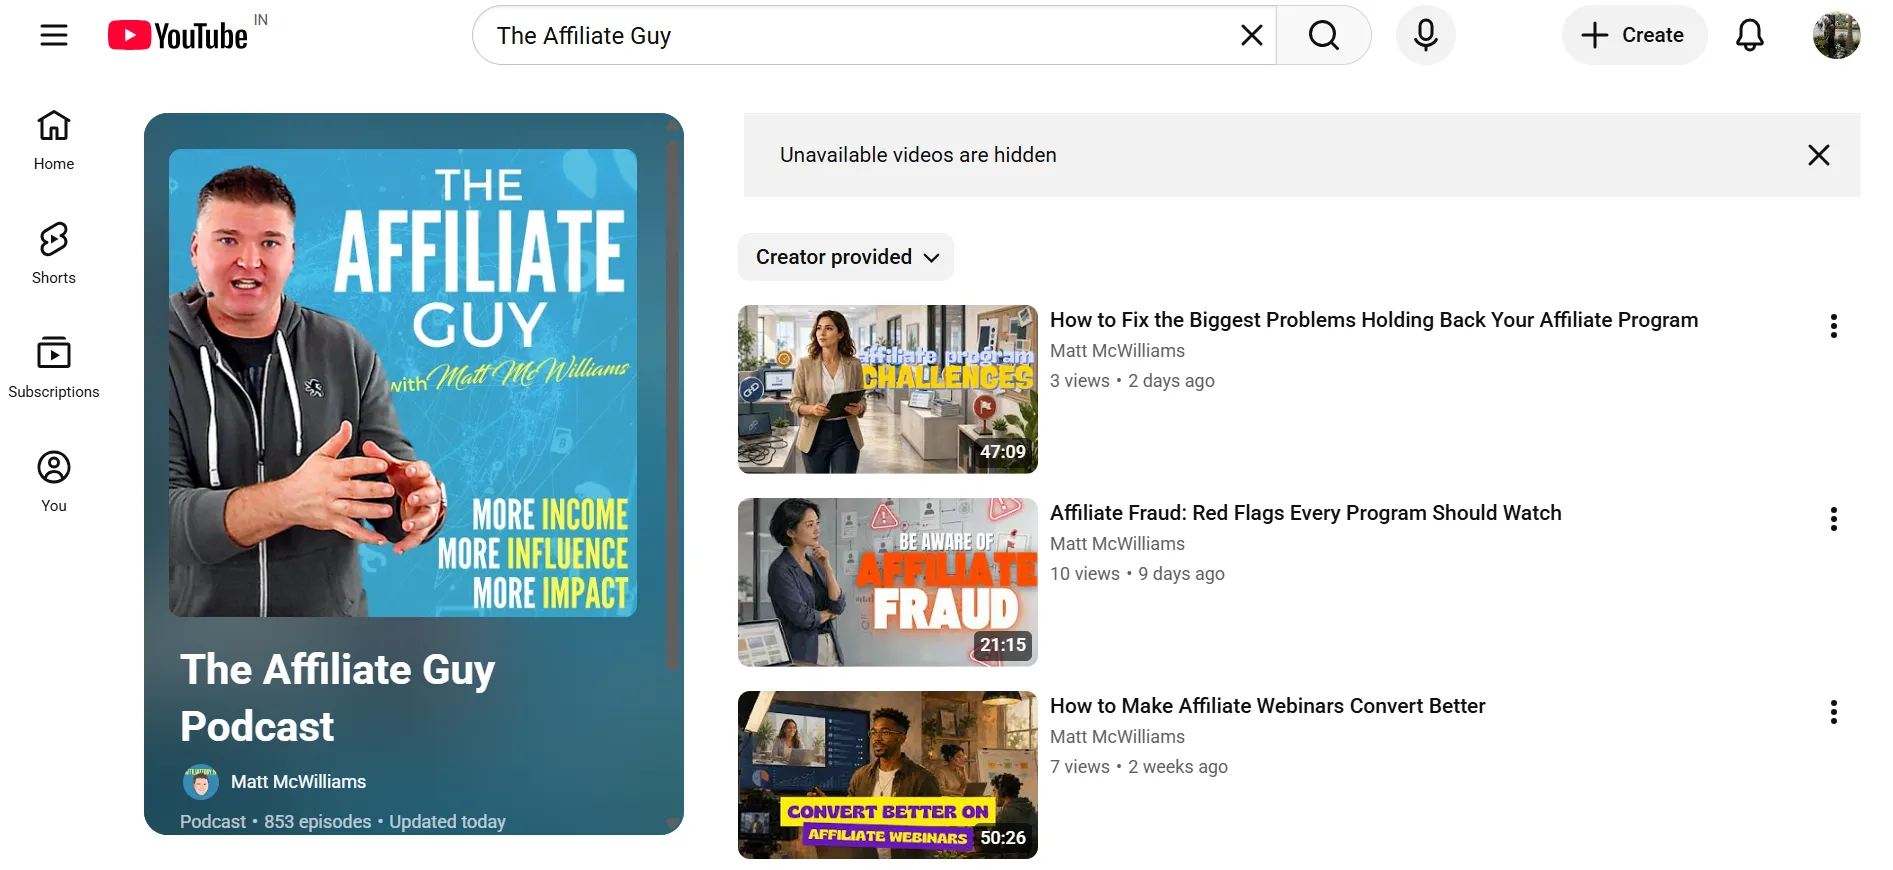The height and width of the screenshot is (870, 1893).
Task: Open the Affiliate Program Challenges video thumbnail
Action: pyautogui.click(x=888, y=389)
